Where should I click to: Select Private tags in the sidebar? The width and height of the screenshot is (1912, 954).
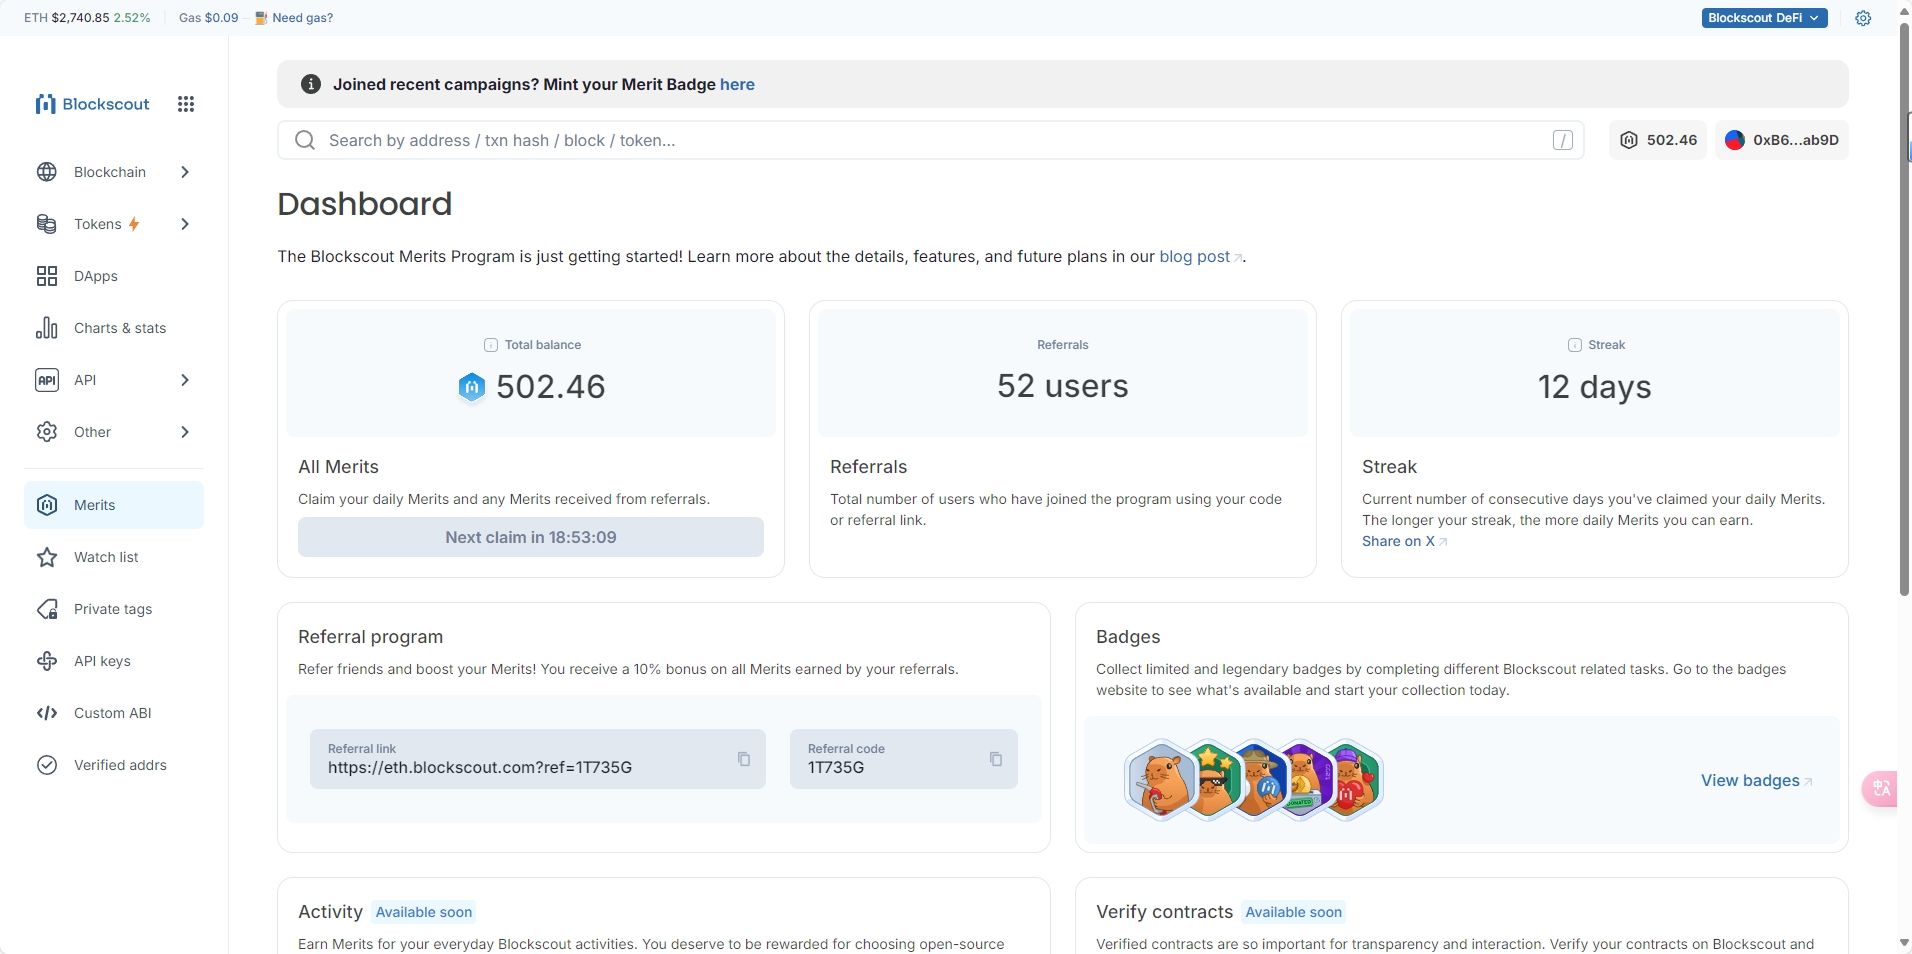tap(113, 609)
